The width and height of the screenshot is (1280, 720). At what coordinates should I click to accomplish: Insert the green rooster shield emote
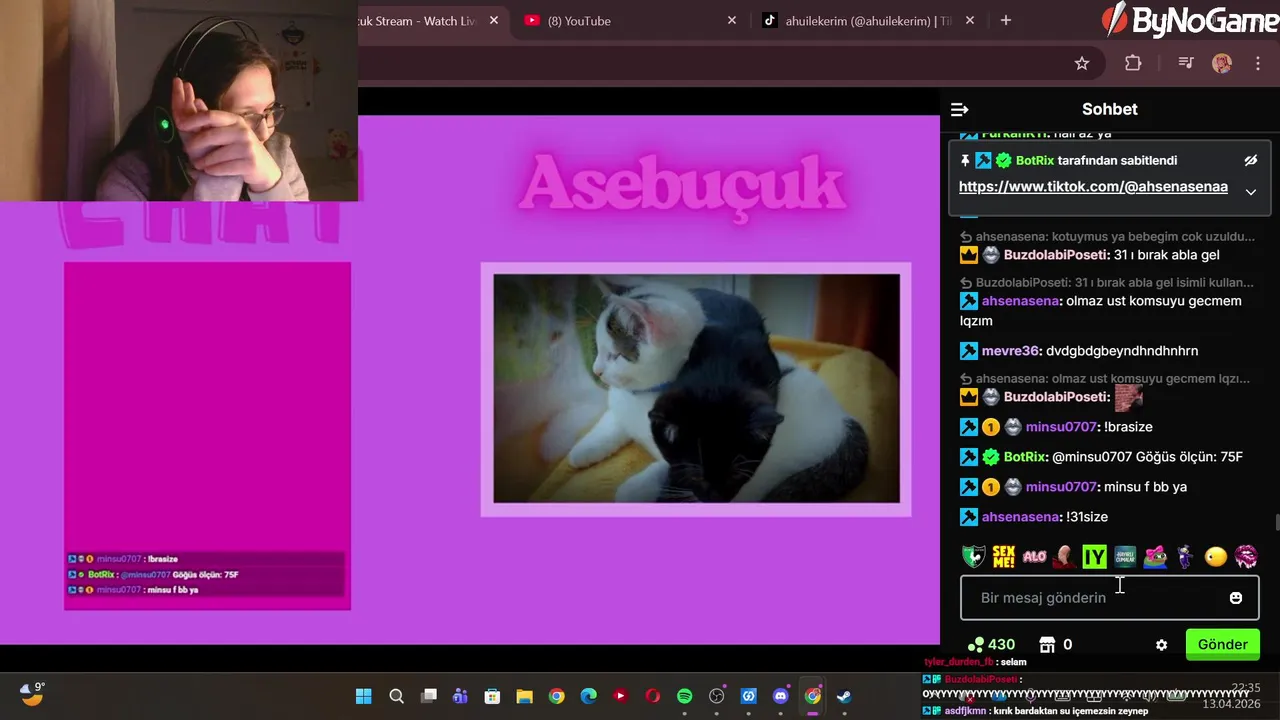click(x=973, y=557)
